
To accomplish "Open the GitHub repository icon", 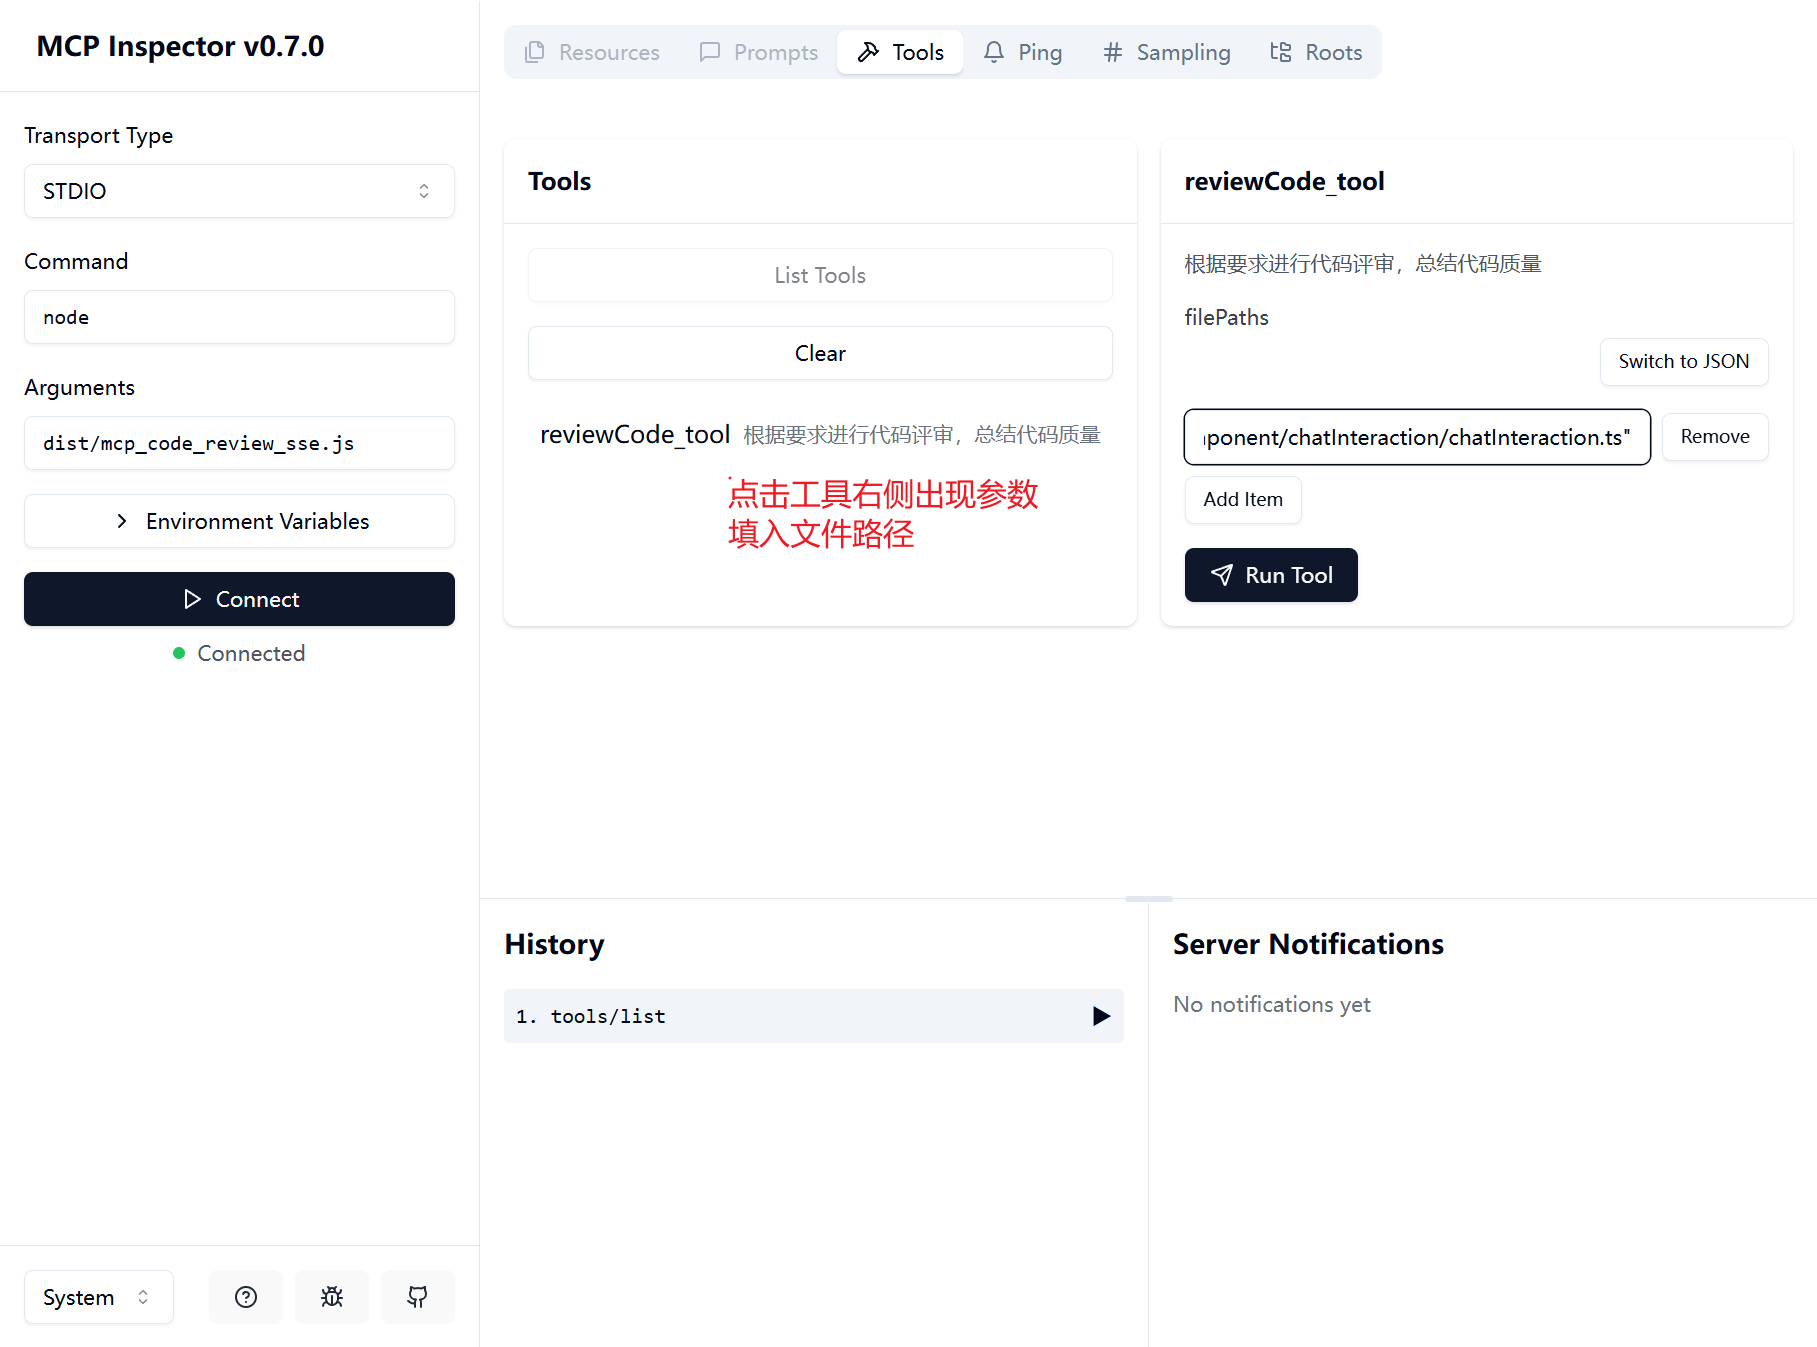I will pyautogui.click(x=418, y=1297).
